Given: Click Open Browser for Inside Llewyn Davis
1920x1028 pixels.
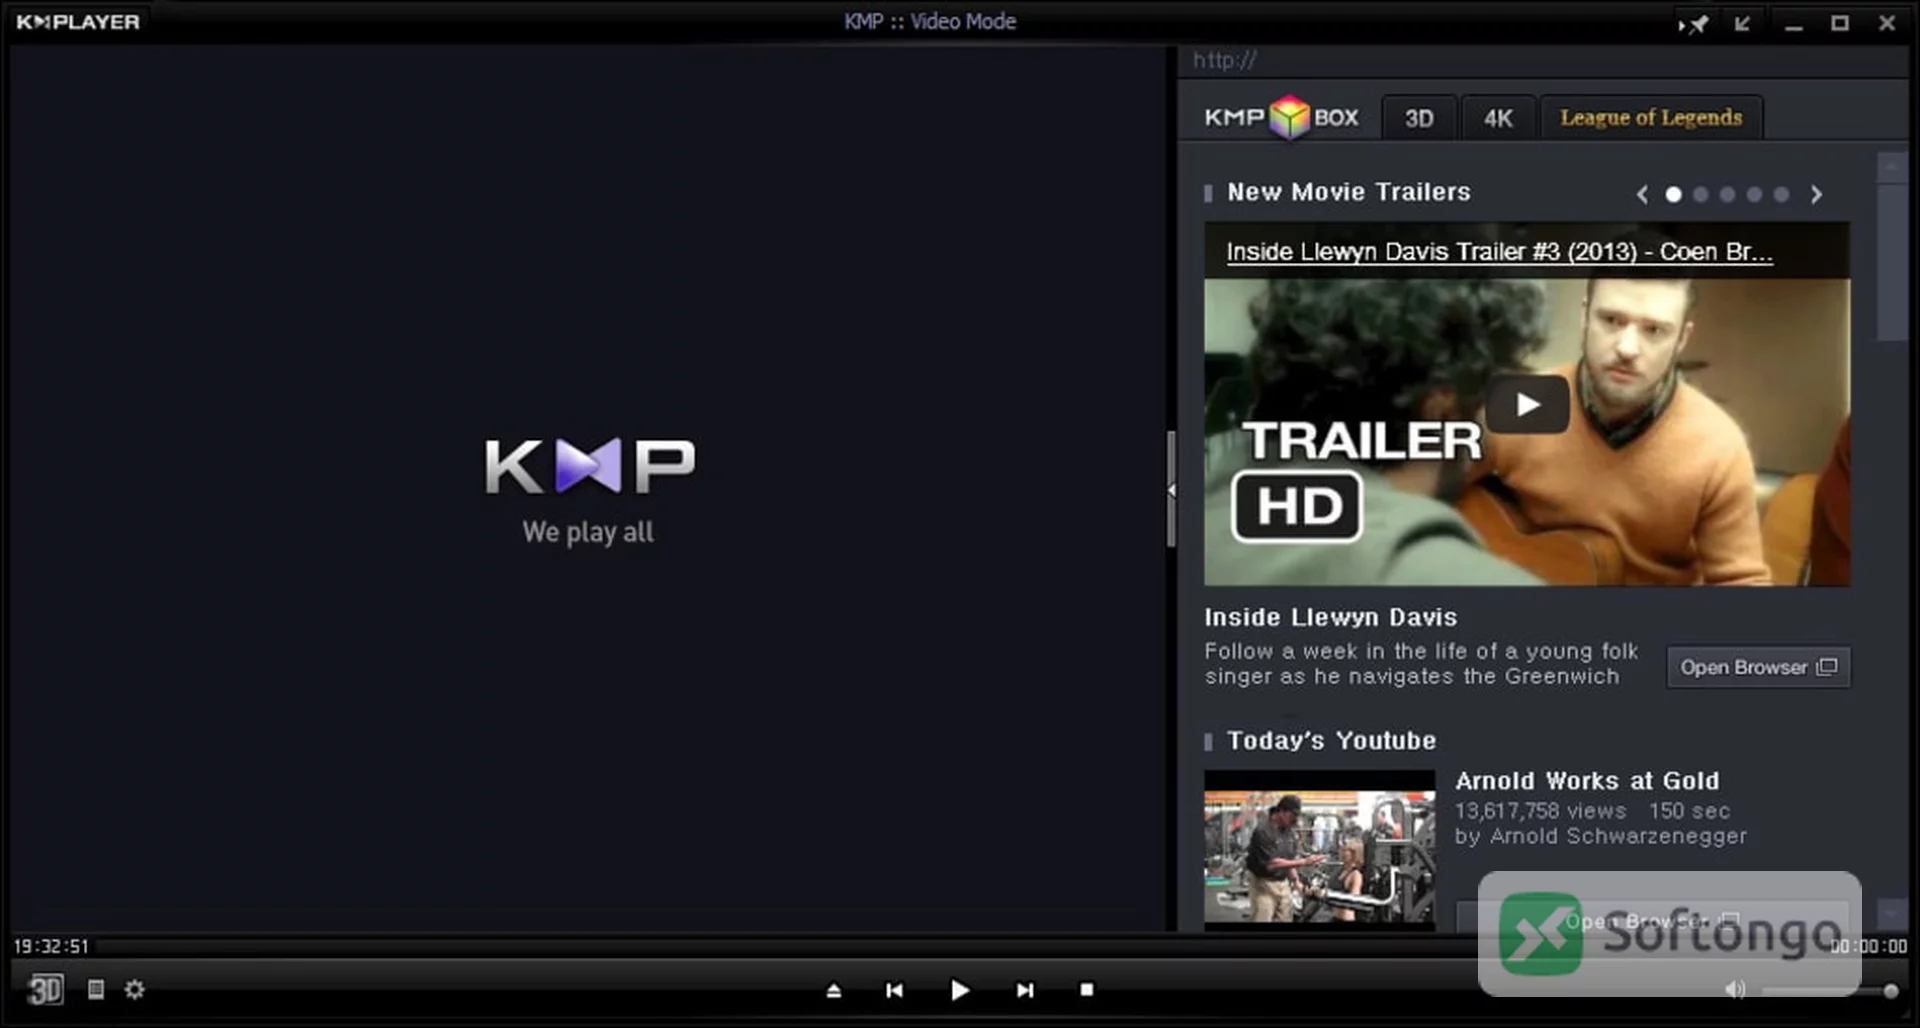Looking at the screenshot, I should tap(1758, 667).
